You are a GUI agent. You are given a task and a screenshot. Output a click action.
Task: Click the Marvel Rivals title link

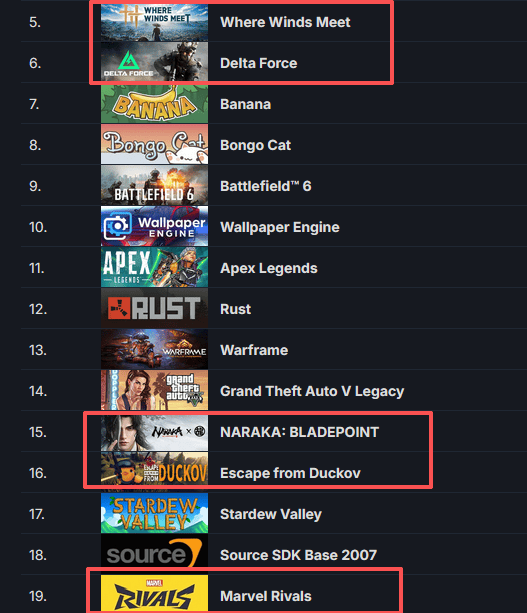coord(266,596)
